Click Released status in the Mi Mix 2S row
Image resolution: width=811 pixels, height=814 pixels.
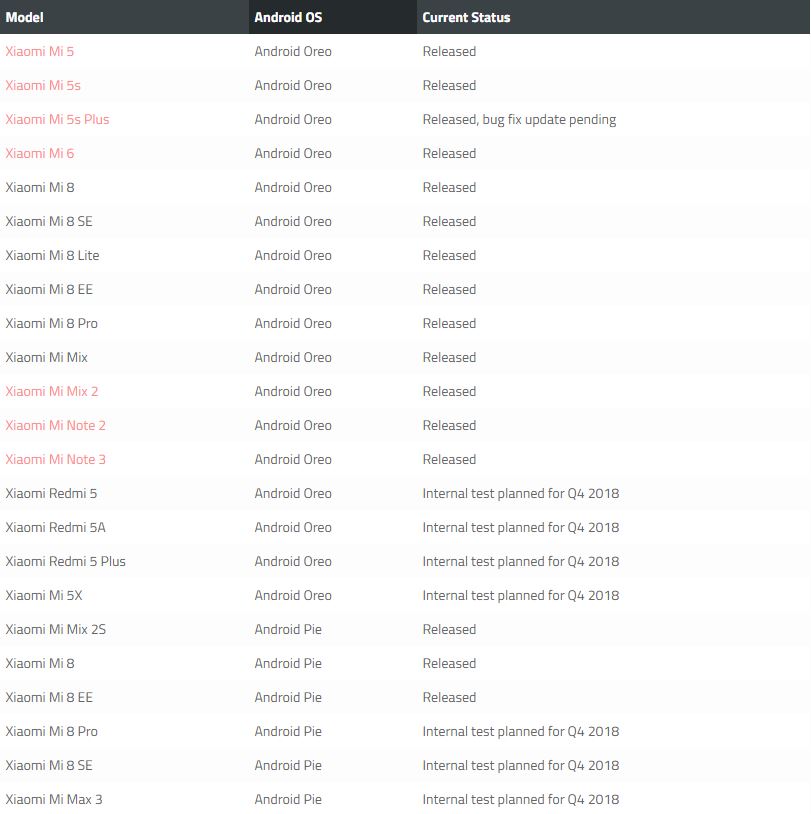coord(449,629)
